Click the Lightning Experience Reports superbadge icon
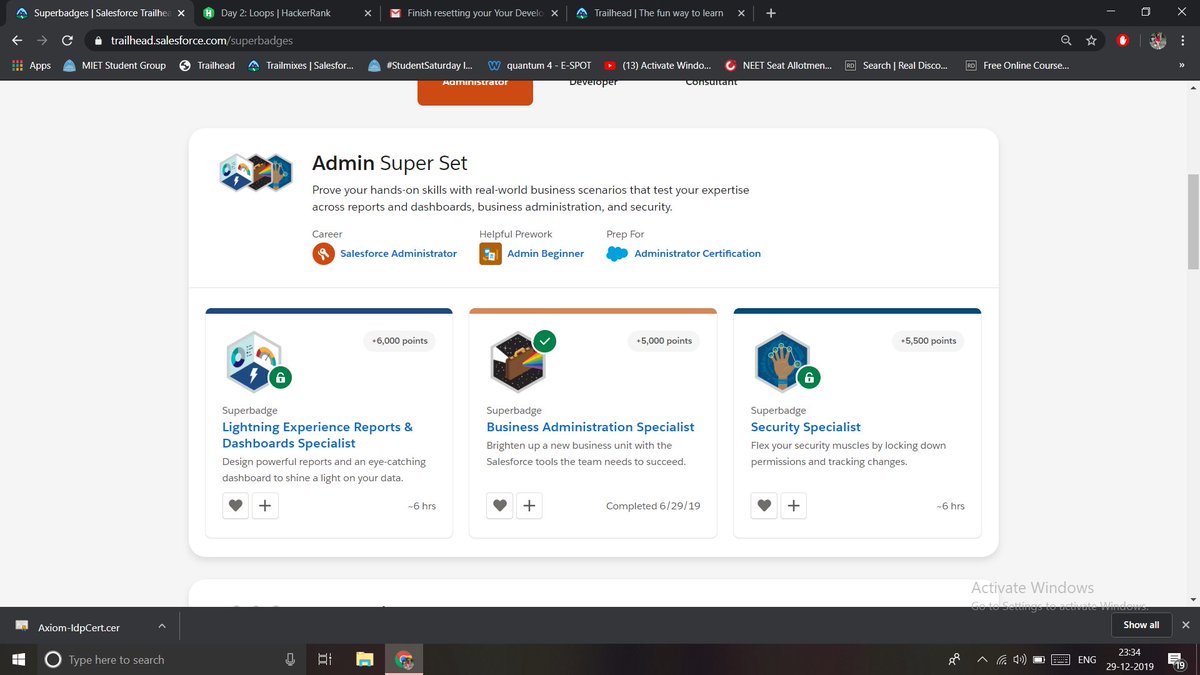The width and height of the screenshot is (1200, 675). [254, 362]
